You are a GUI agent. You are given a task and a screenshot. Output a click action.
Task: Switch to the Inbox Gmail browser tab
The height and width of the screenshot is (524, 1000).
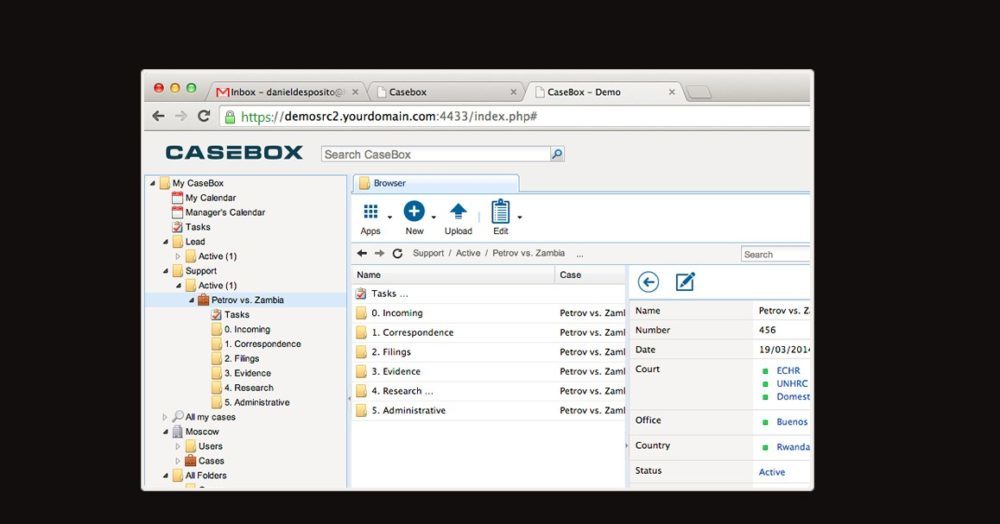tap(285, 92)
